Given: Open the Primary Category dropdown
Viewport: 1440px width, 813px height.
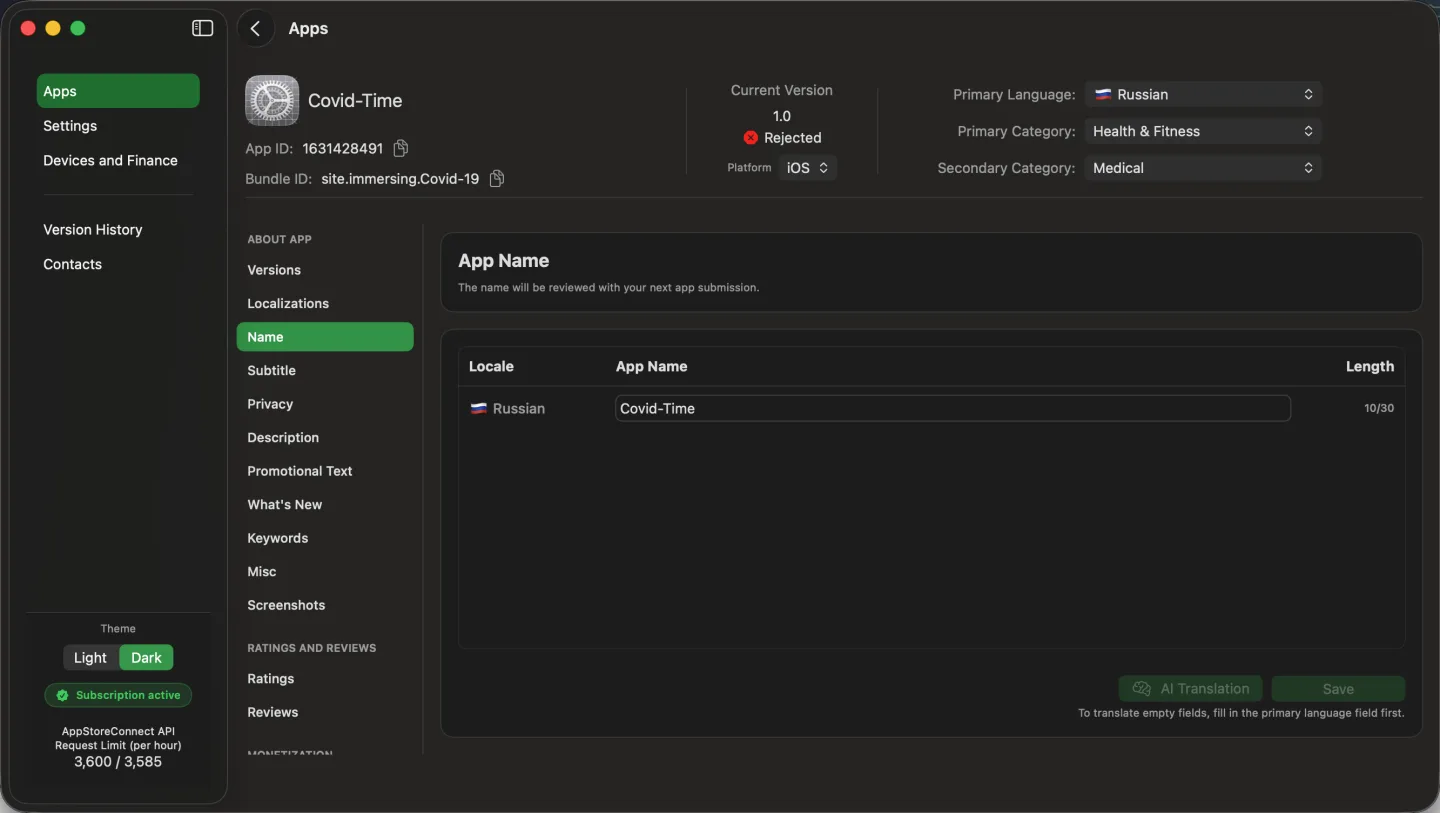Looking at the screenshot, I should (1203, 131).
